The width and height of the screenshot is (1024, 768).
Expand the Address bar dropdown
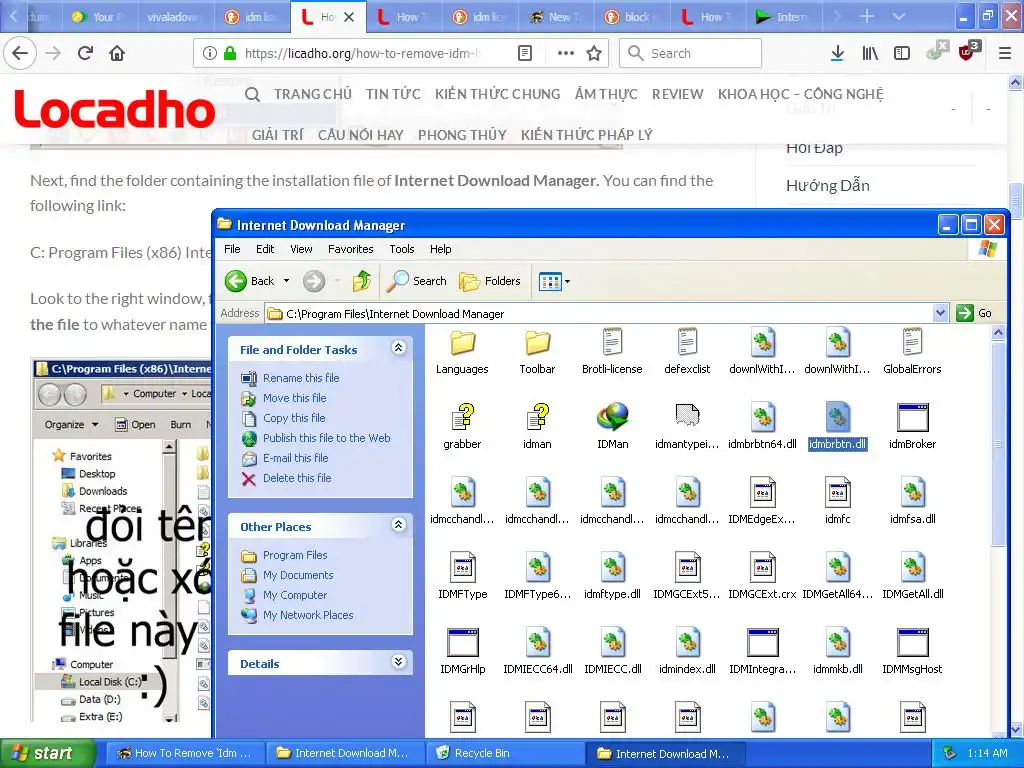pyautogui.click(x=940, y=313)
